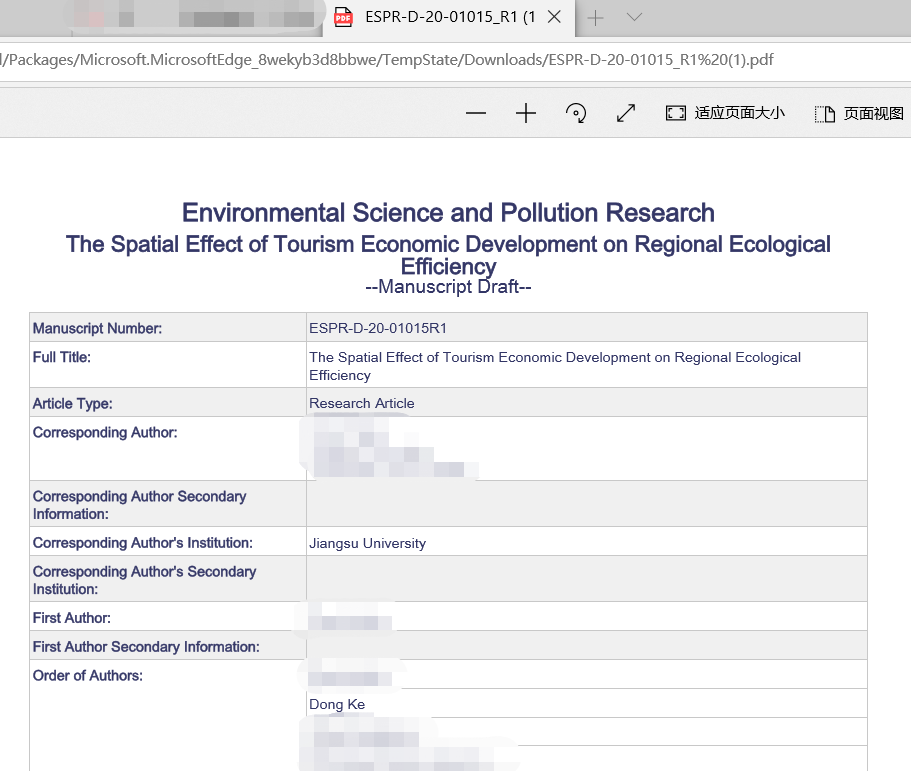Click the zoom in plus icon
Image resolution: width=911 pixels, height=771 pixels.
[x=526, y=114]
